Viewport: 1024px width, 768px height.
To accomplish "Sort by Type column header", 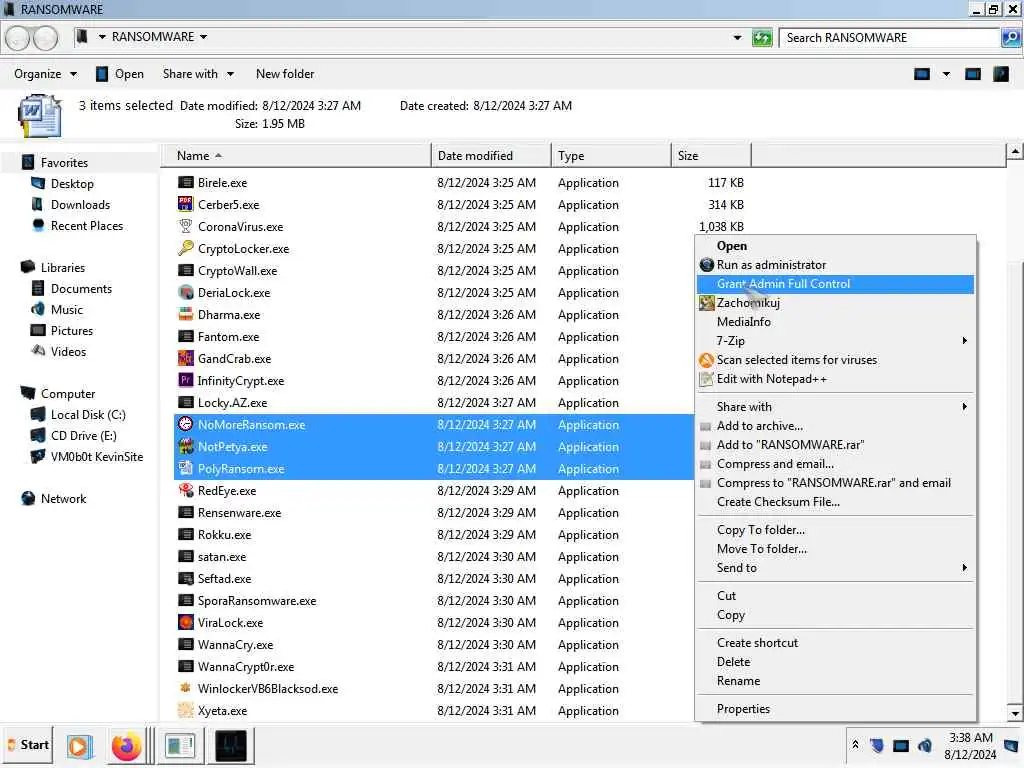I will click(x=611, y=155).
